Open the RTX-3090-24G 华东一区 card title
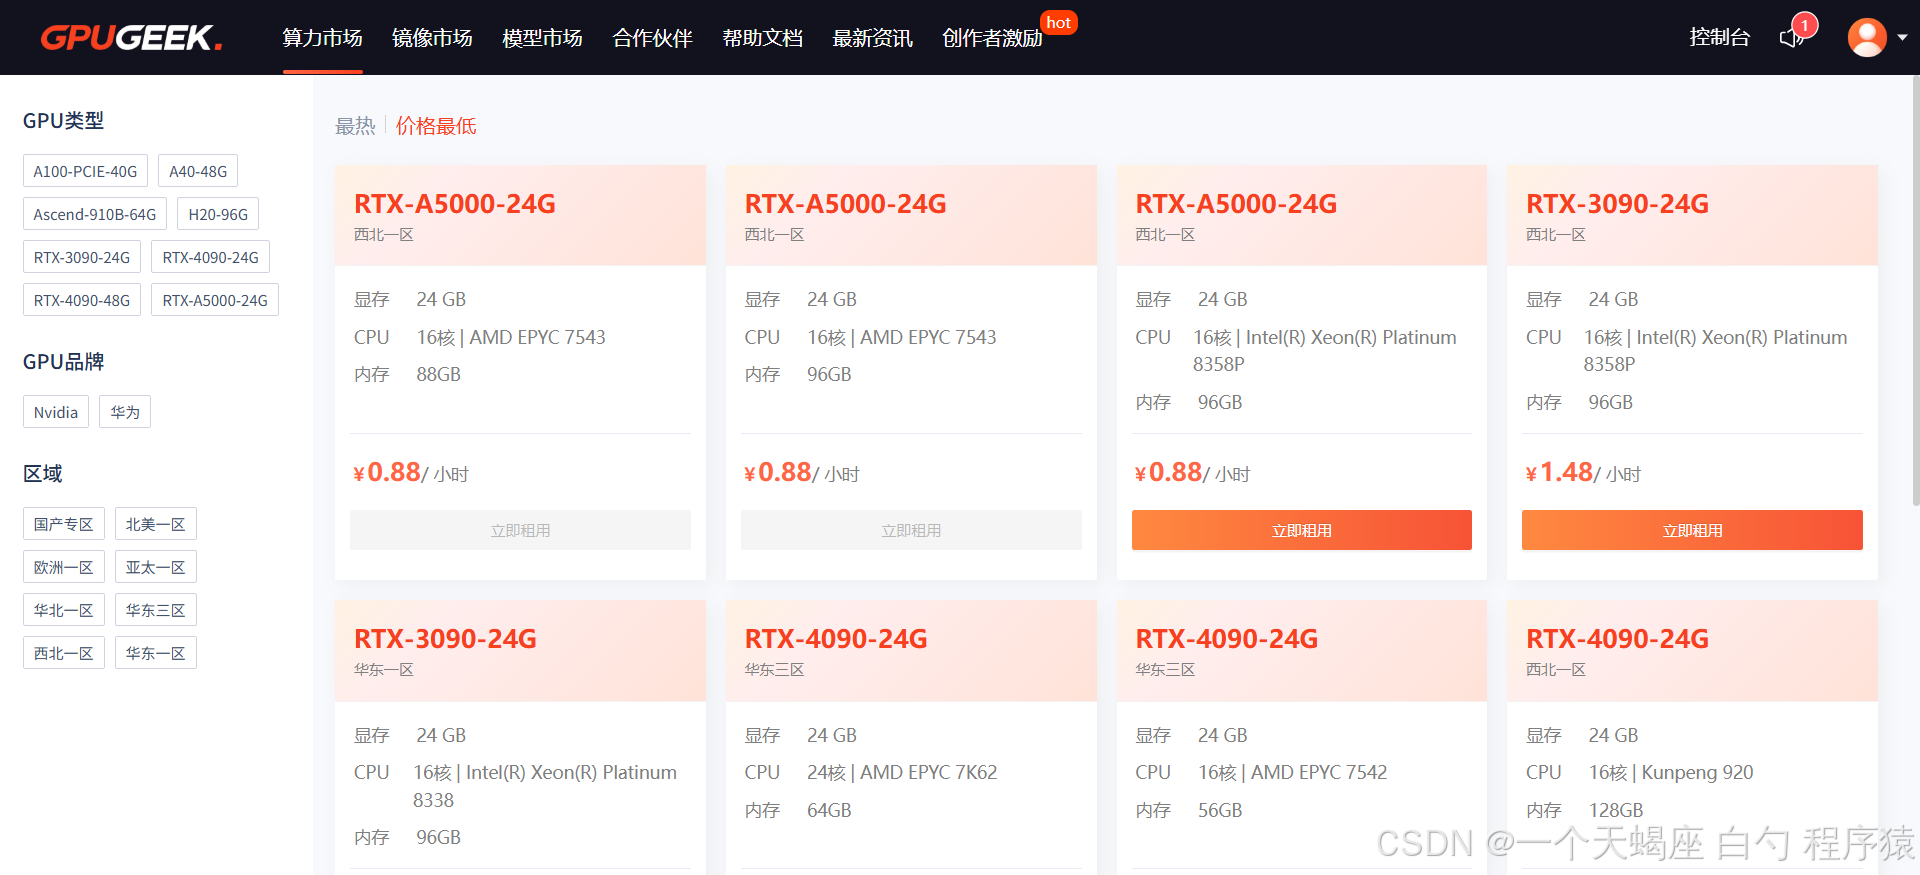Screen dimensions: 1920x875 click(x=446, y=639)
